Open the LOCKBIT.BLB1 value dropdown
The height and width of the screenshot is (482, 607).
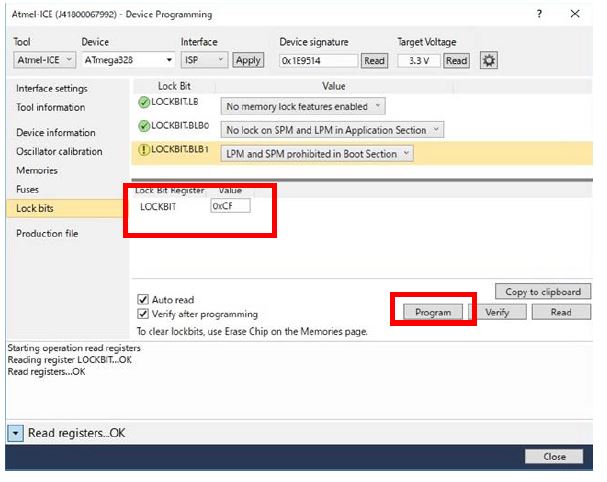317,154
